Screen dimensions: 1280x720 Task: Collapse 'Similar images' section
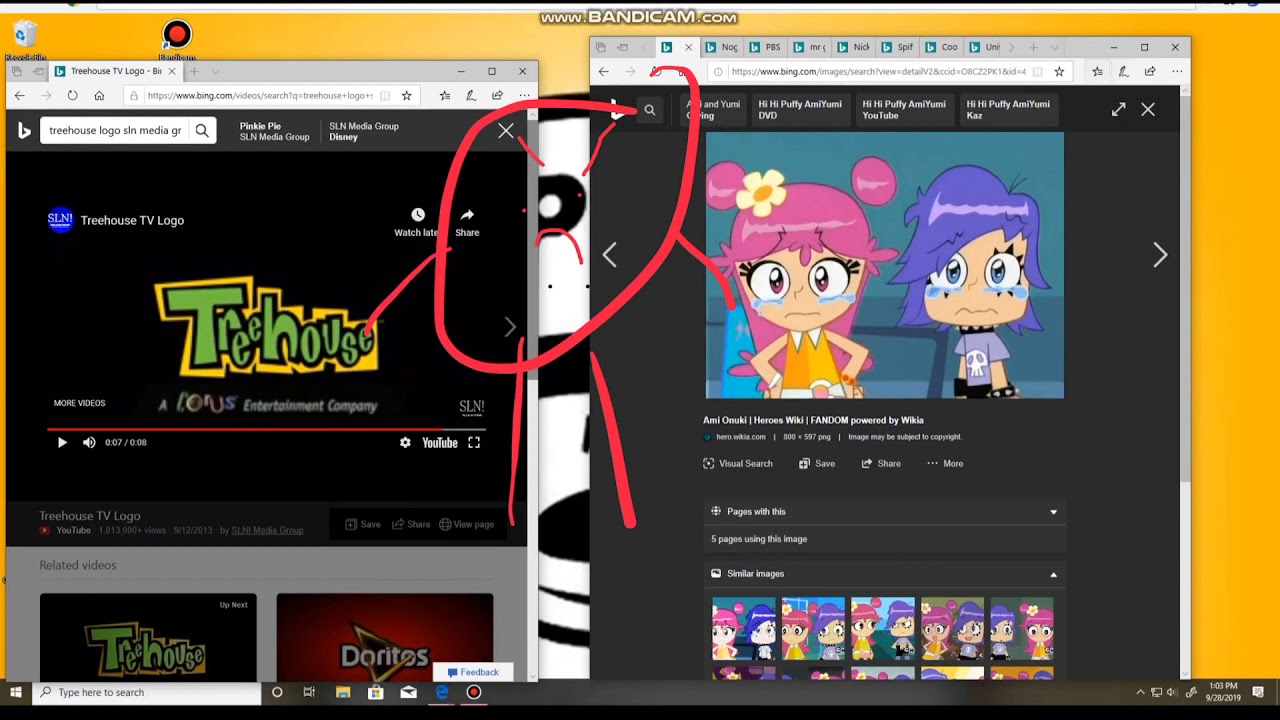click(884, 573)
